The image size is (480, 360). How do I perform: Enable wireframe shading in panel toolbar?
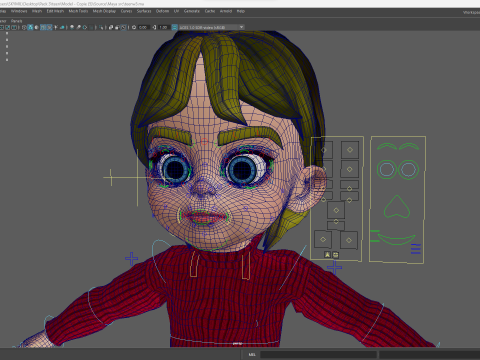pyautogui.click(x=24, y=27)
